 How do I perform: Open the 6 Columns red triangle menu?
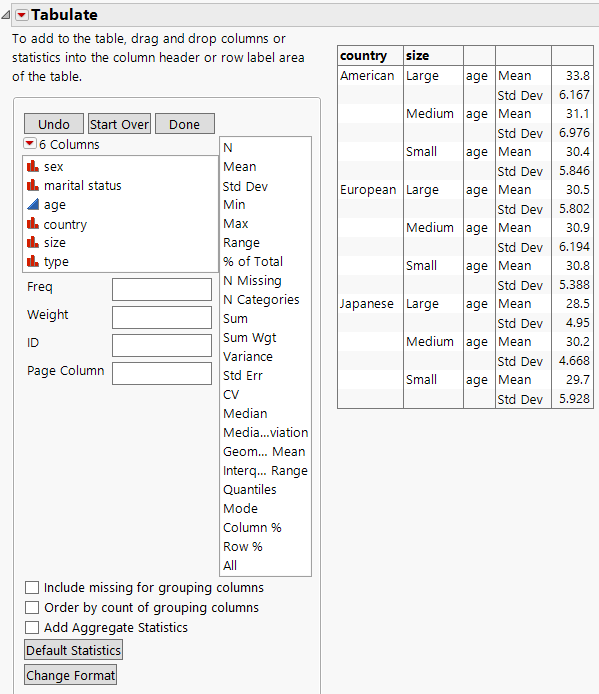[x=29, y=143]
